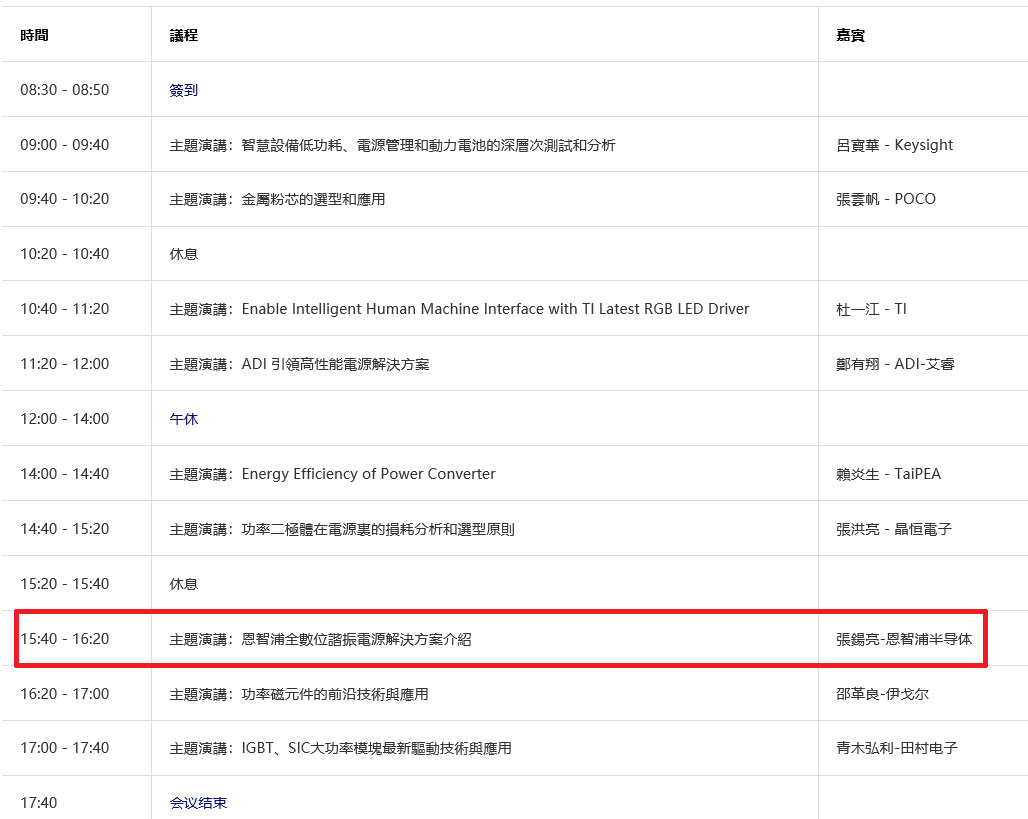Click speaker 賴炎生 - TaiPEA
Viewport: 1028px width, 819px height.
click(x=888, y=474)
